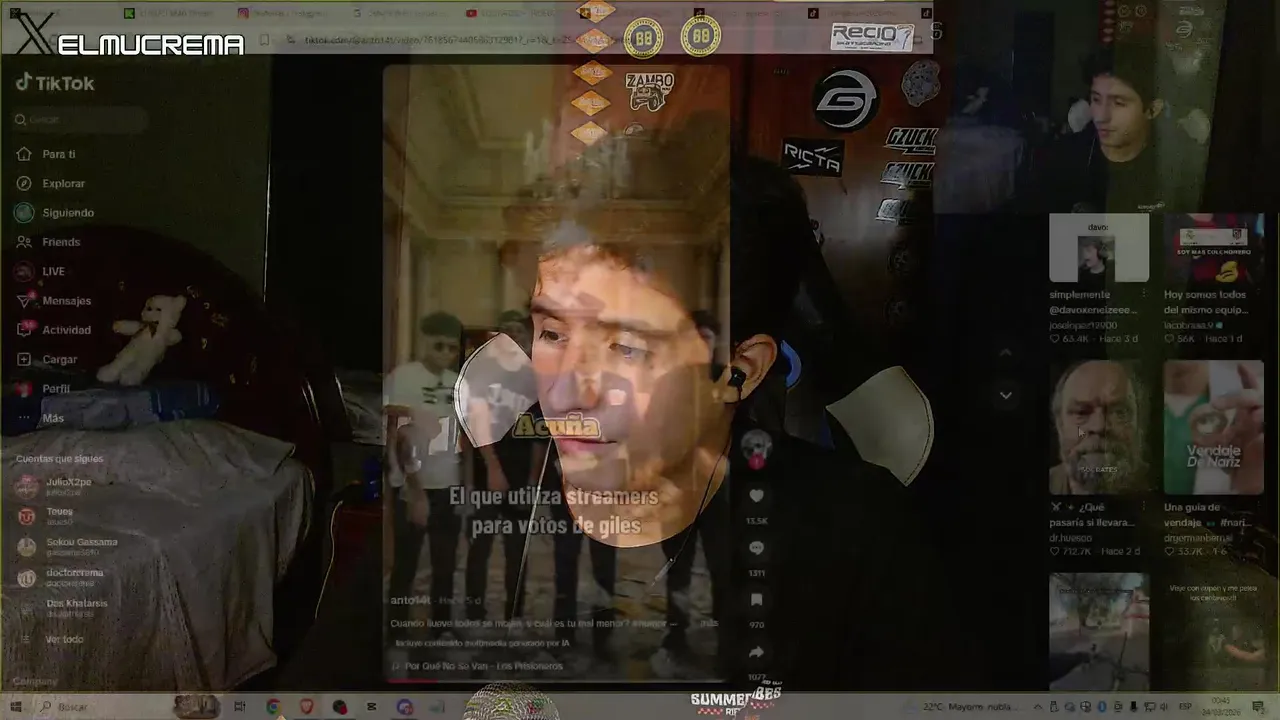Open Cargar to upload a video
Image resolution: width=1280 pixels, height=720 pixels.
click(59, 359)
